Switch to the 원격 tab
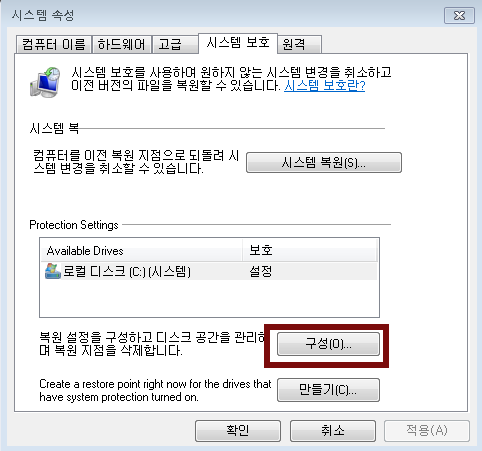 pyautogui.click(x=299, y=44)
